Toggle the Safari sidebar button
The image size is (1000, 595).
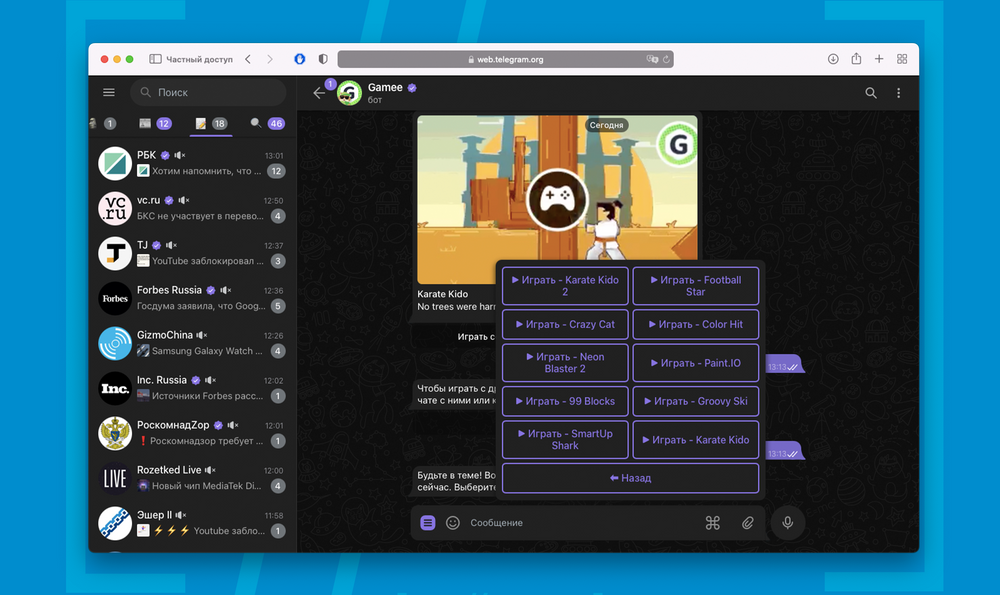(x=155, y=59)
